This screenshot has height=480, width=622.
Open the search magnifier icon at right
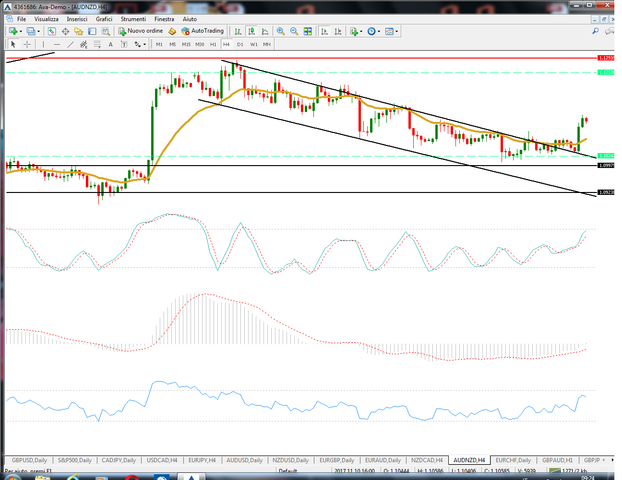[x=595, y=31]
